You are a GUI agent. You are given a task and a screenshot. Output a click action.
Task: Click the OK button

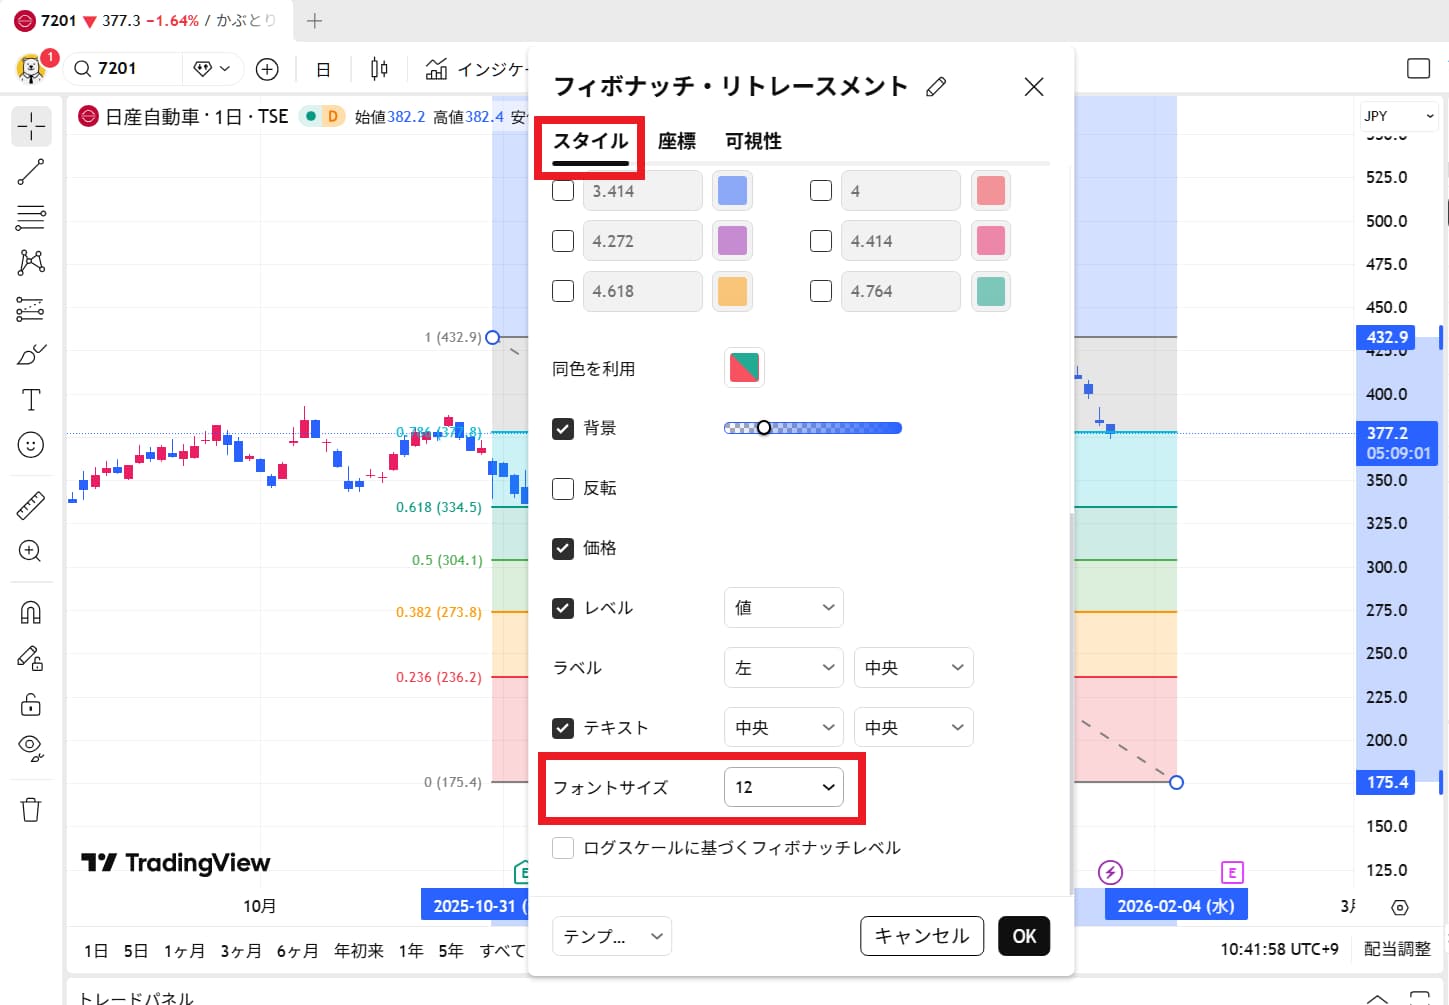point(1023,936)
